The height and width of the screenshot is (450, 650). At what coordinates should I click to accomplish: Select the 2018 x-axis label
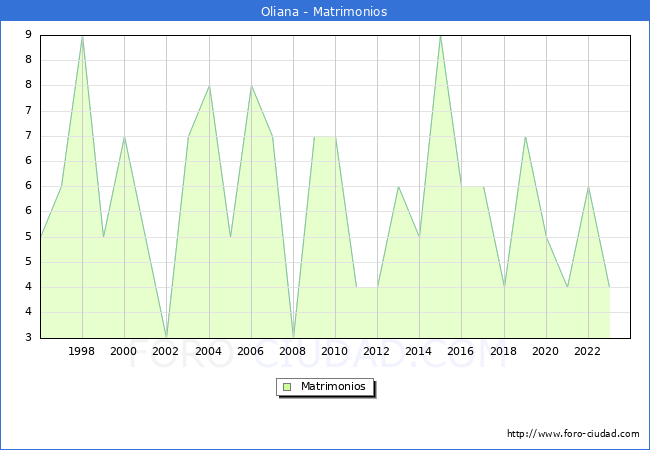pos(503,351)
